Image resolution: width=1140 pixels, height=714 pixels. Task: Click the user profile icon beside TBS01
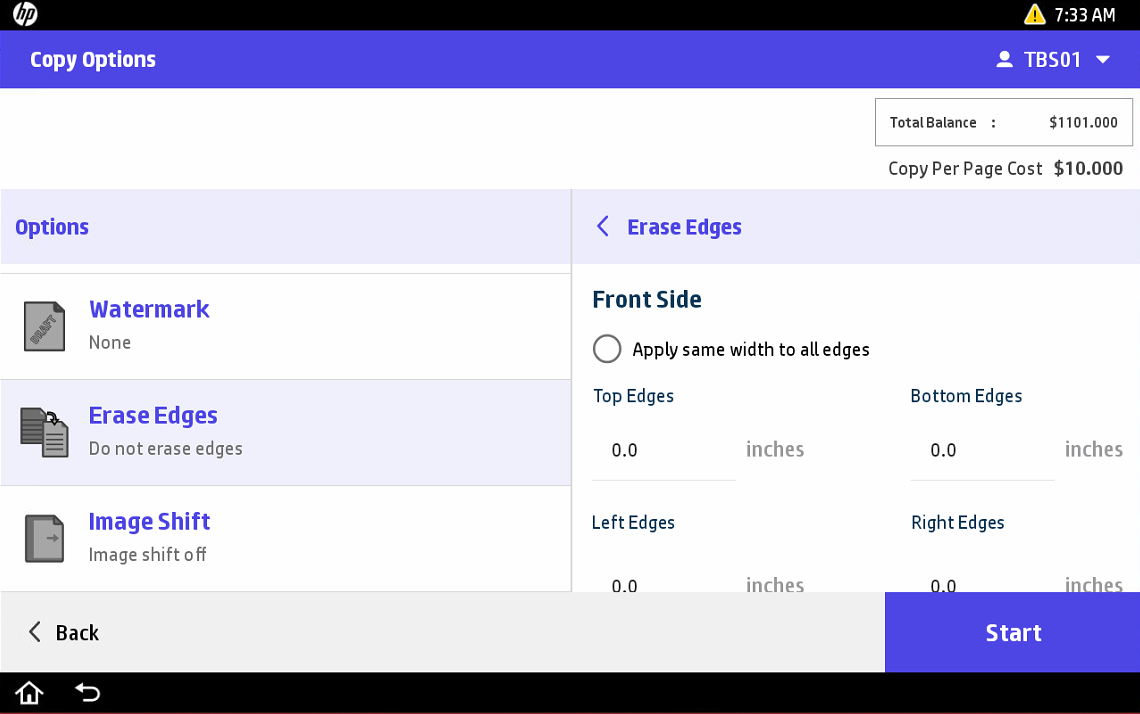[1004, 60]
